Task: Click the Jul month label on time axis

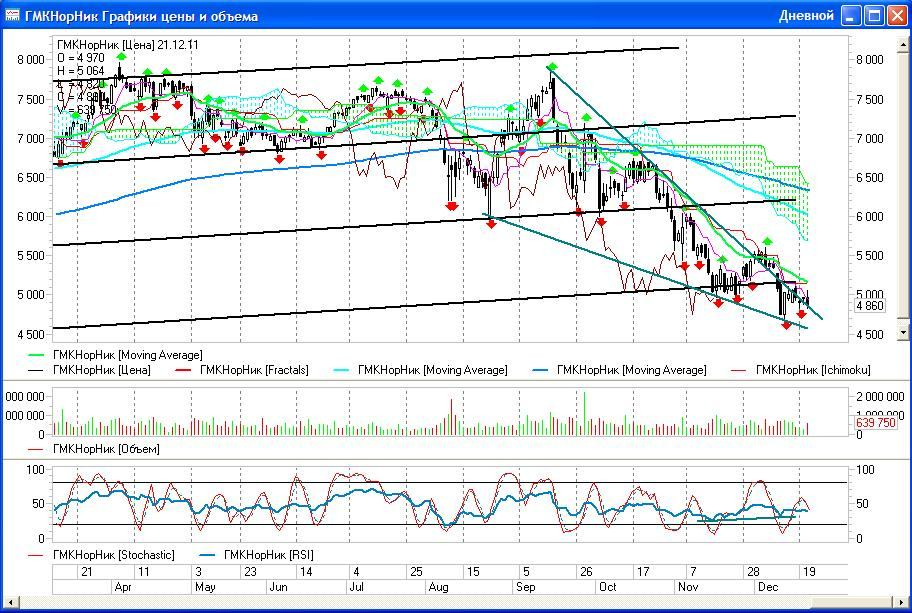Action: point(356,587)
